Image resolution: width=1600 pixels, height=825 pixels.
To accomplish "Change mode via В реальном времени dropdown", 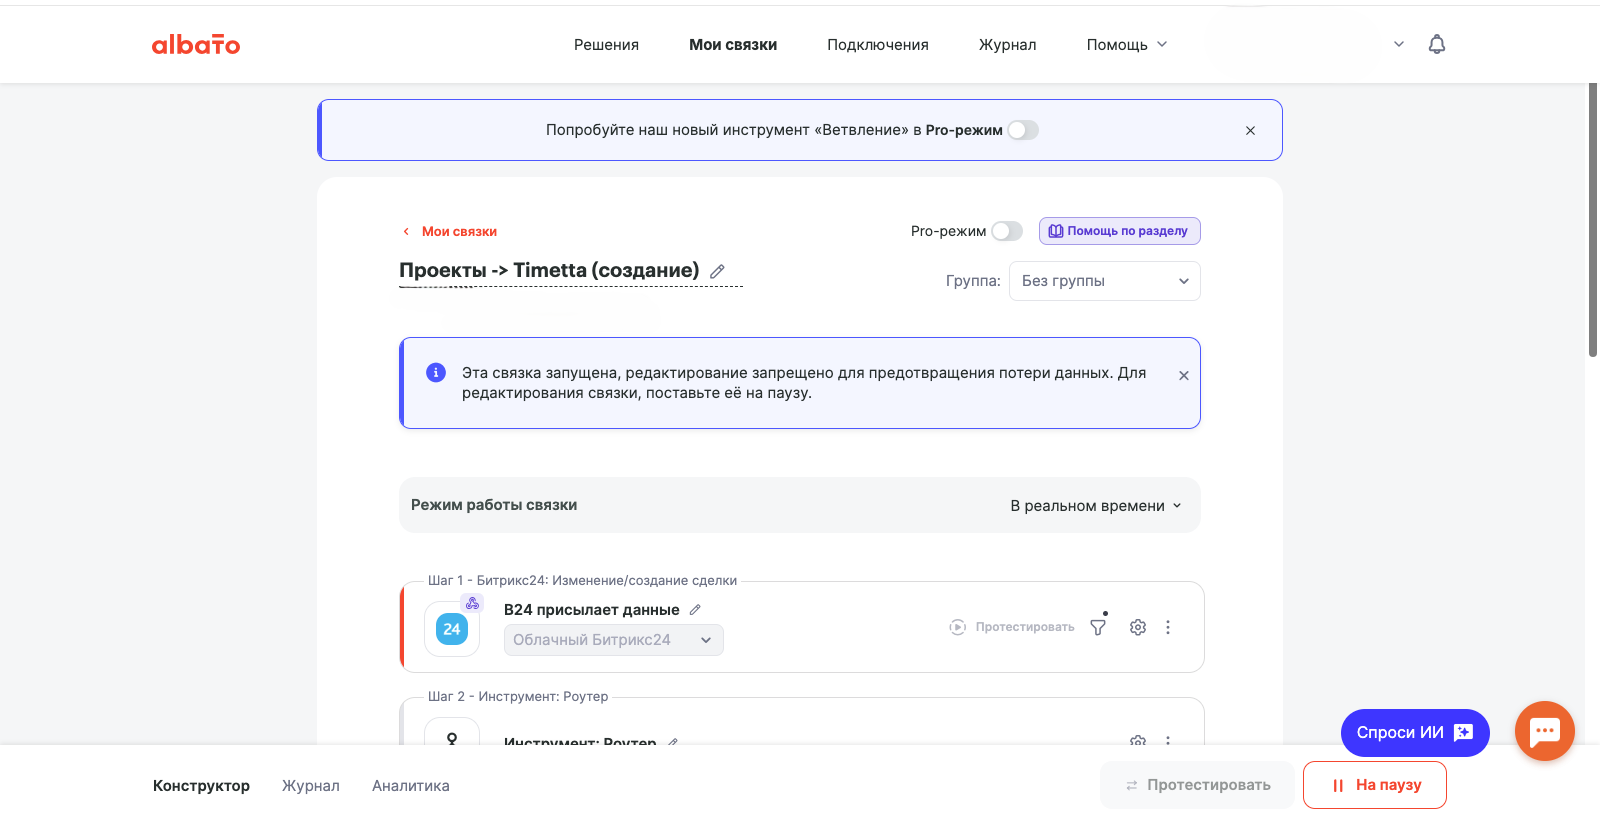I will [1096, 506].
